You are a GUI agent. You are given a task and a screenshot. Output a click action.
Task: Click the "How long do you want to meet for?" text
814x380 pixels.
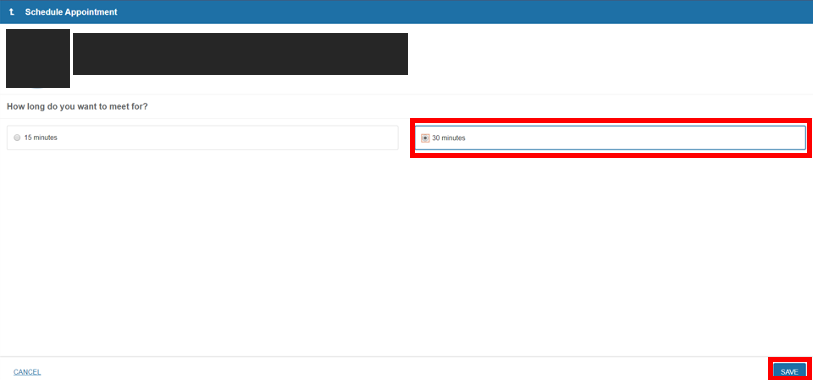tap(77, 106)
